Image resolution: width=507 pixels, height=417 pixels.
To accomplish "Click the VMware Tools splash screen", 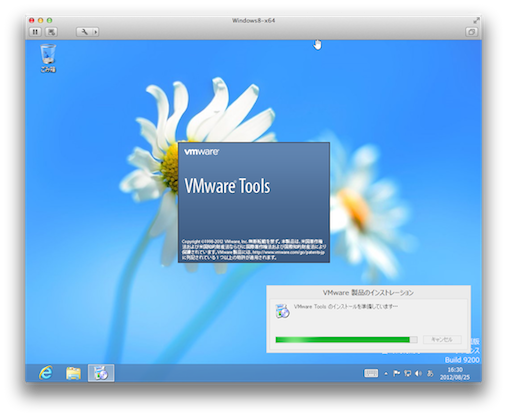I will coord(254,202).
